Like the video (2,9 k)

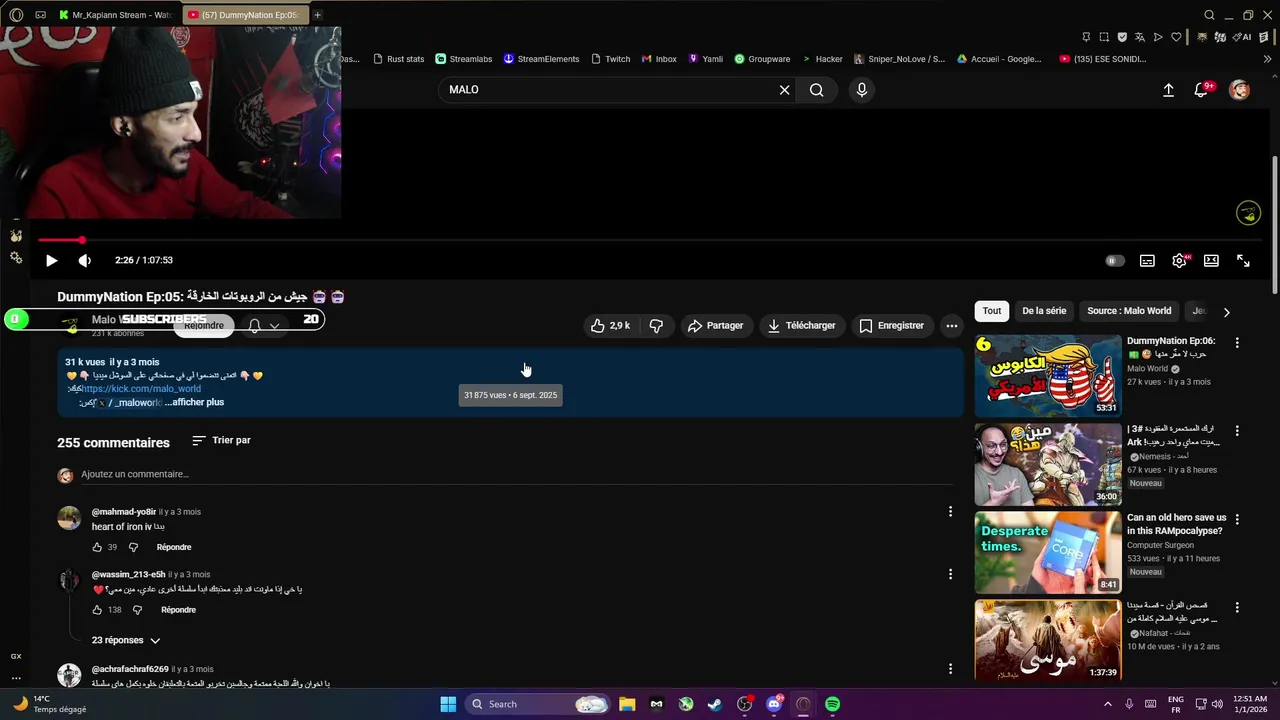point(610,326)
